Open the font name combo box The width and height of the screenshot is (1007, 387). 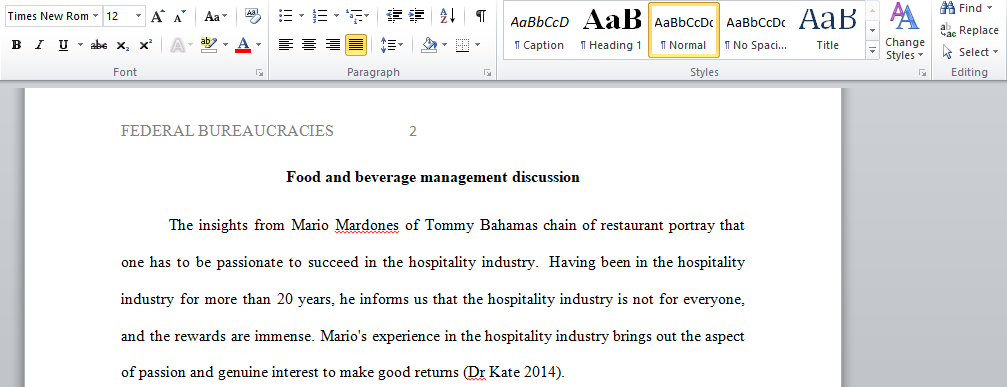[53, 16]
